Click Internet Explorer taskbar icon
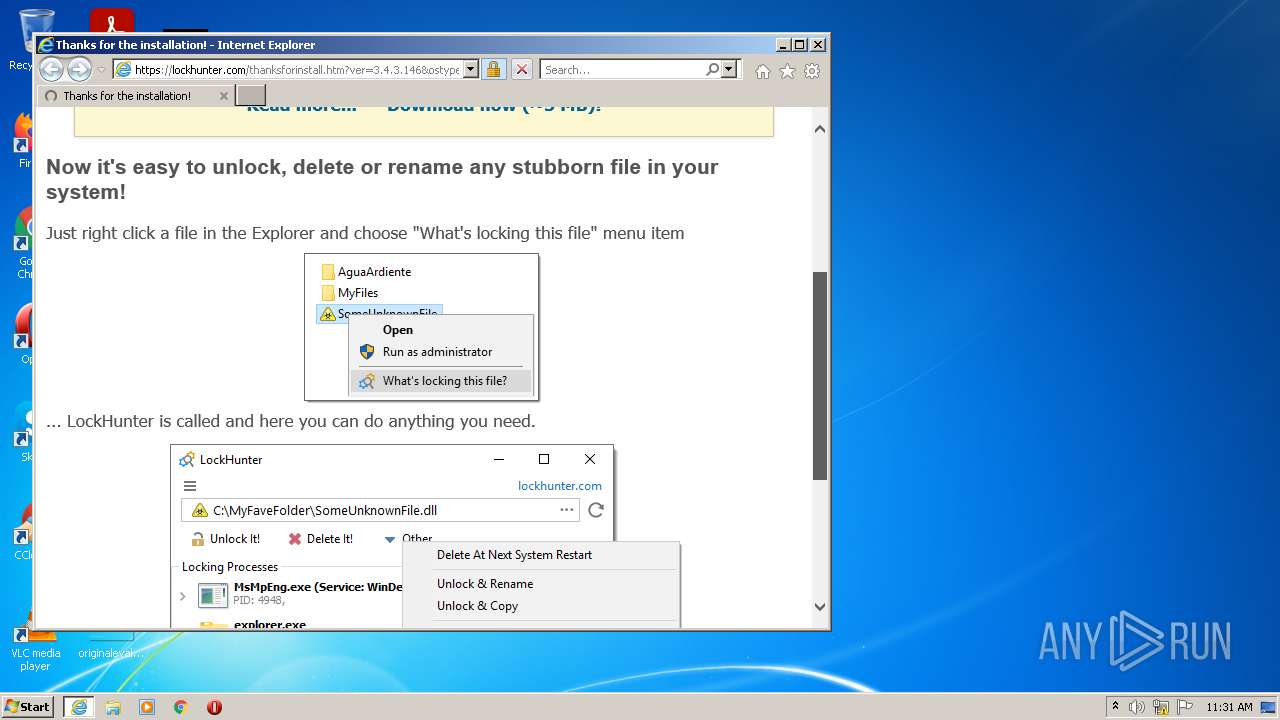This screenshot has height=720, width=1280. pyautogui.click(x=79, y=707)
